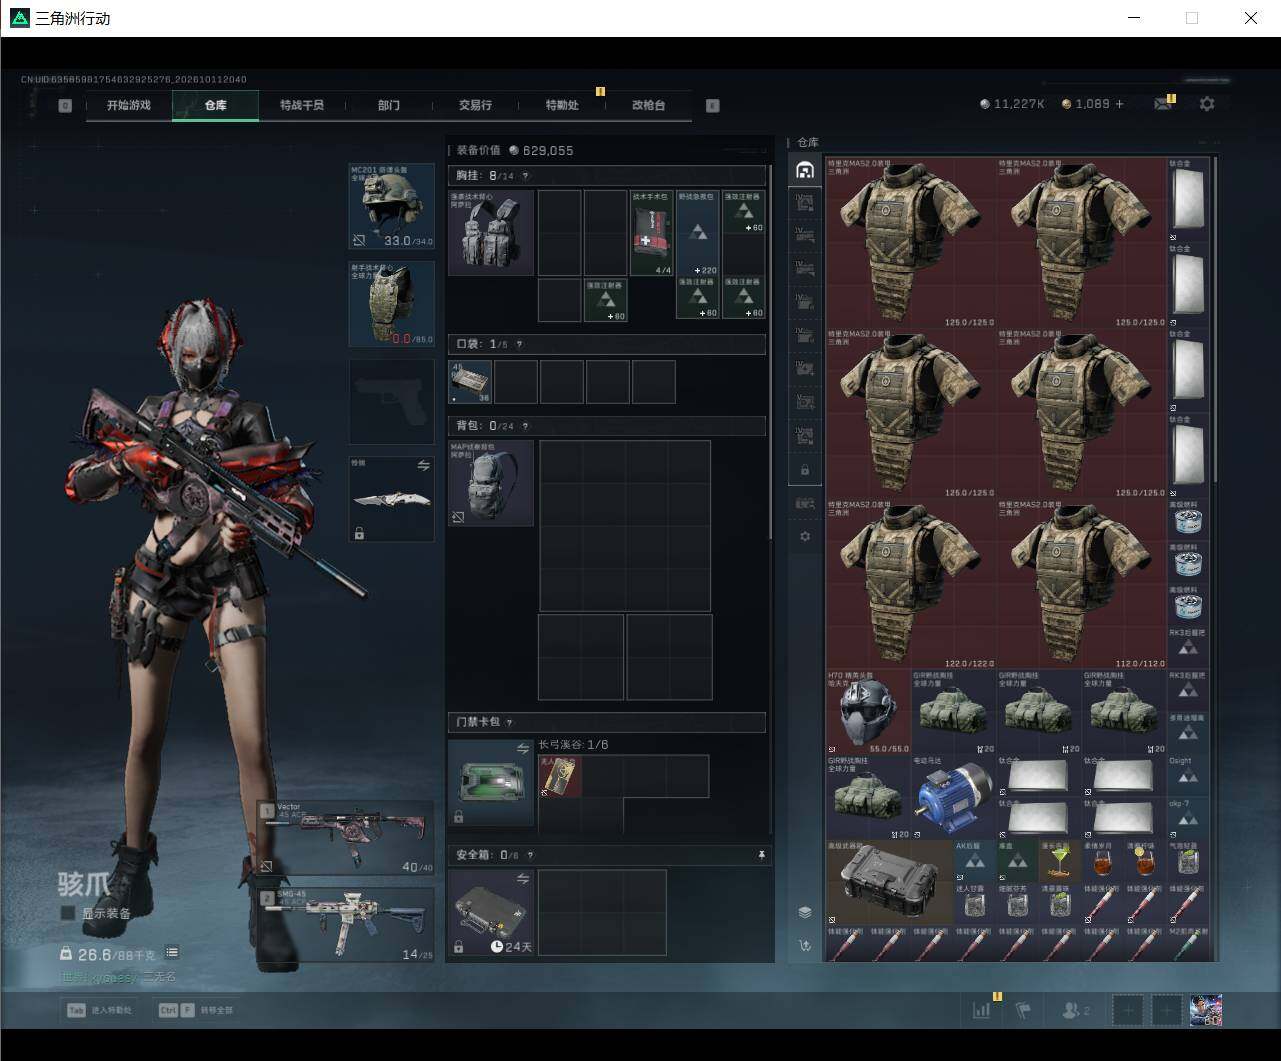Select the blue electric motor item
The image size is (1281, 1061).
click(952, 798)
